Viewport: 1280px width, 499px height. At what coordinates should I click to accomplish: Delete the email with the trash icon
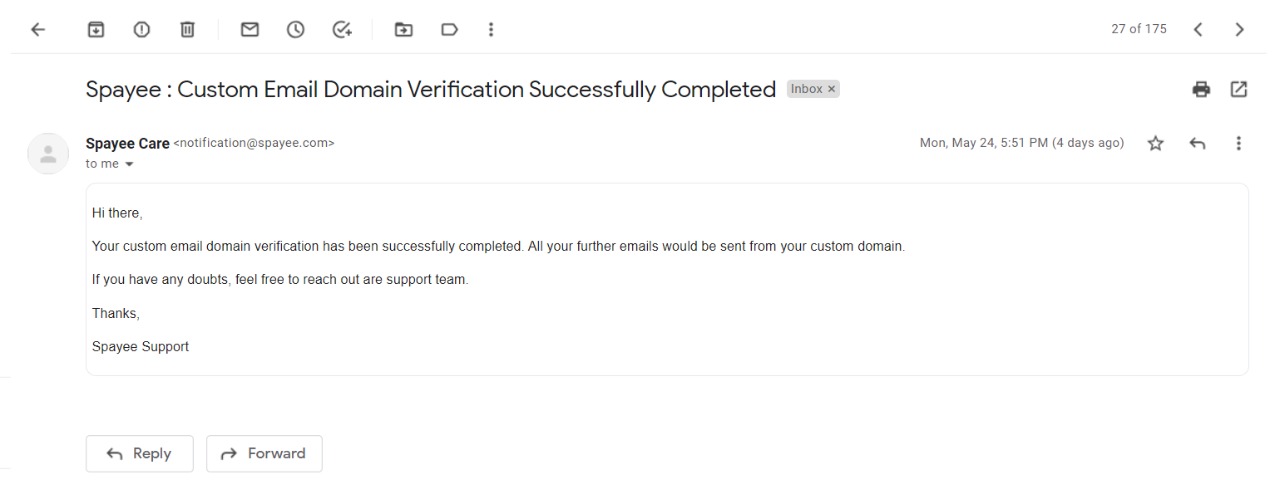[x=187, y=30]
